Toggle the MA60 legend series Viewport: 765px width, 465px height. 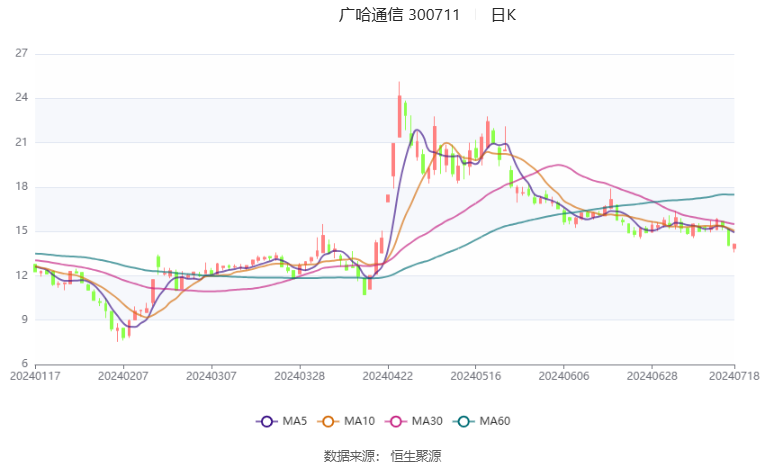tap(482, 421)
